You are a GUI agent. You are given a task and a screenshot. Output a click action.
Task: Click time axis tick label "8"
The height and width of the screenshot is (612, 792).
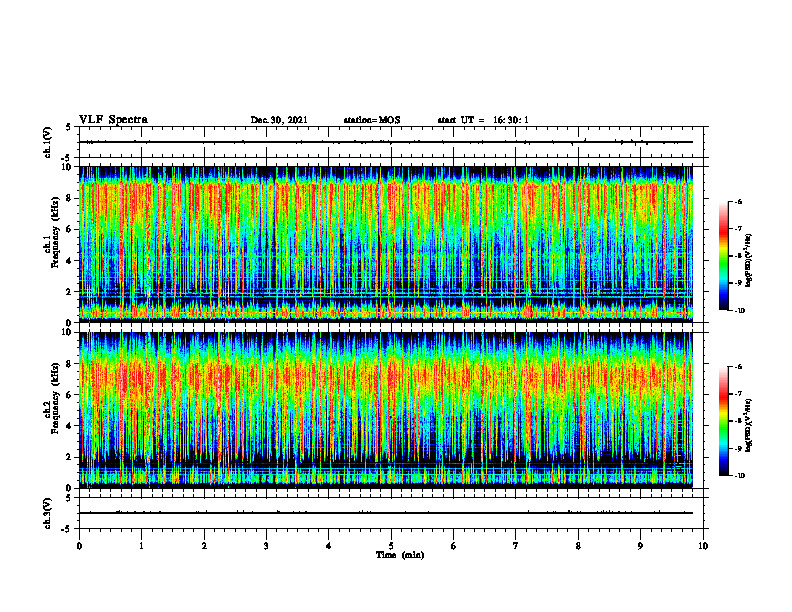[x=578, y=546]
